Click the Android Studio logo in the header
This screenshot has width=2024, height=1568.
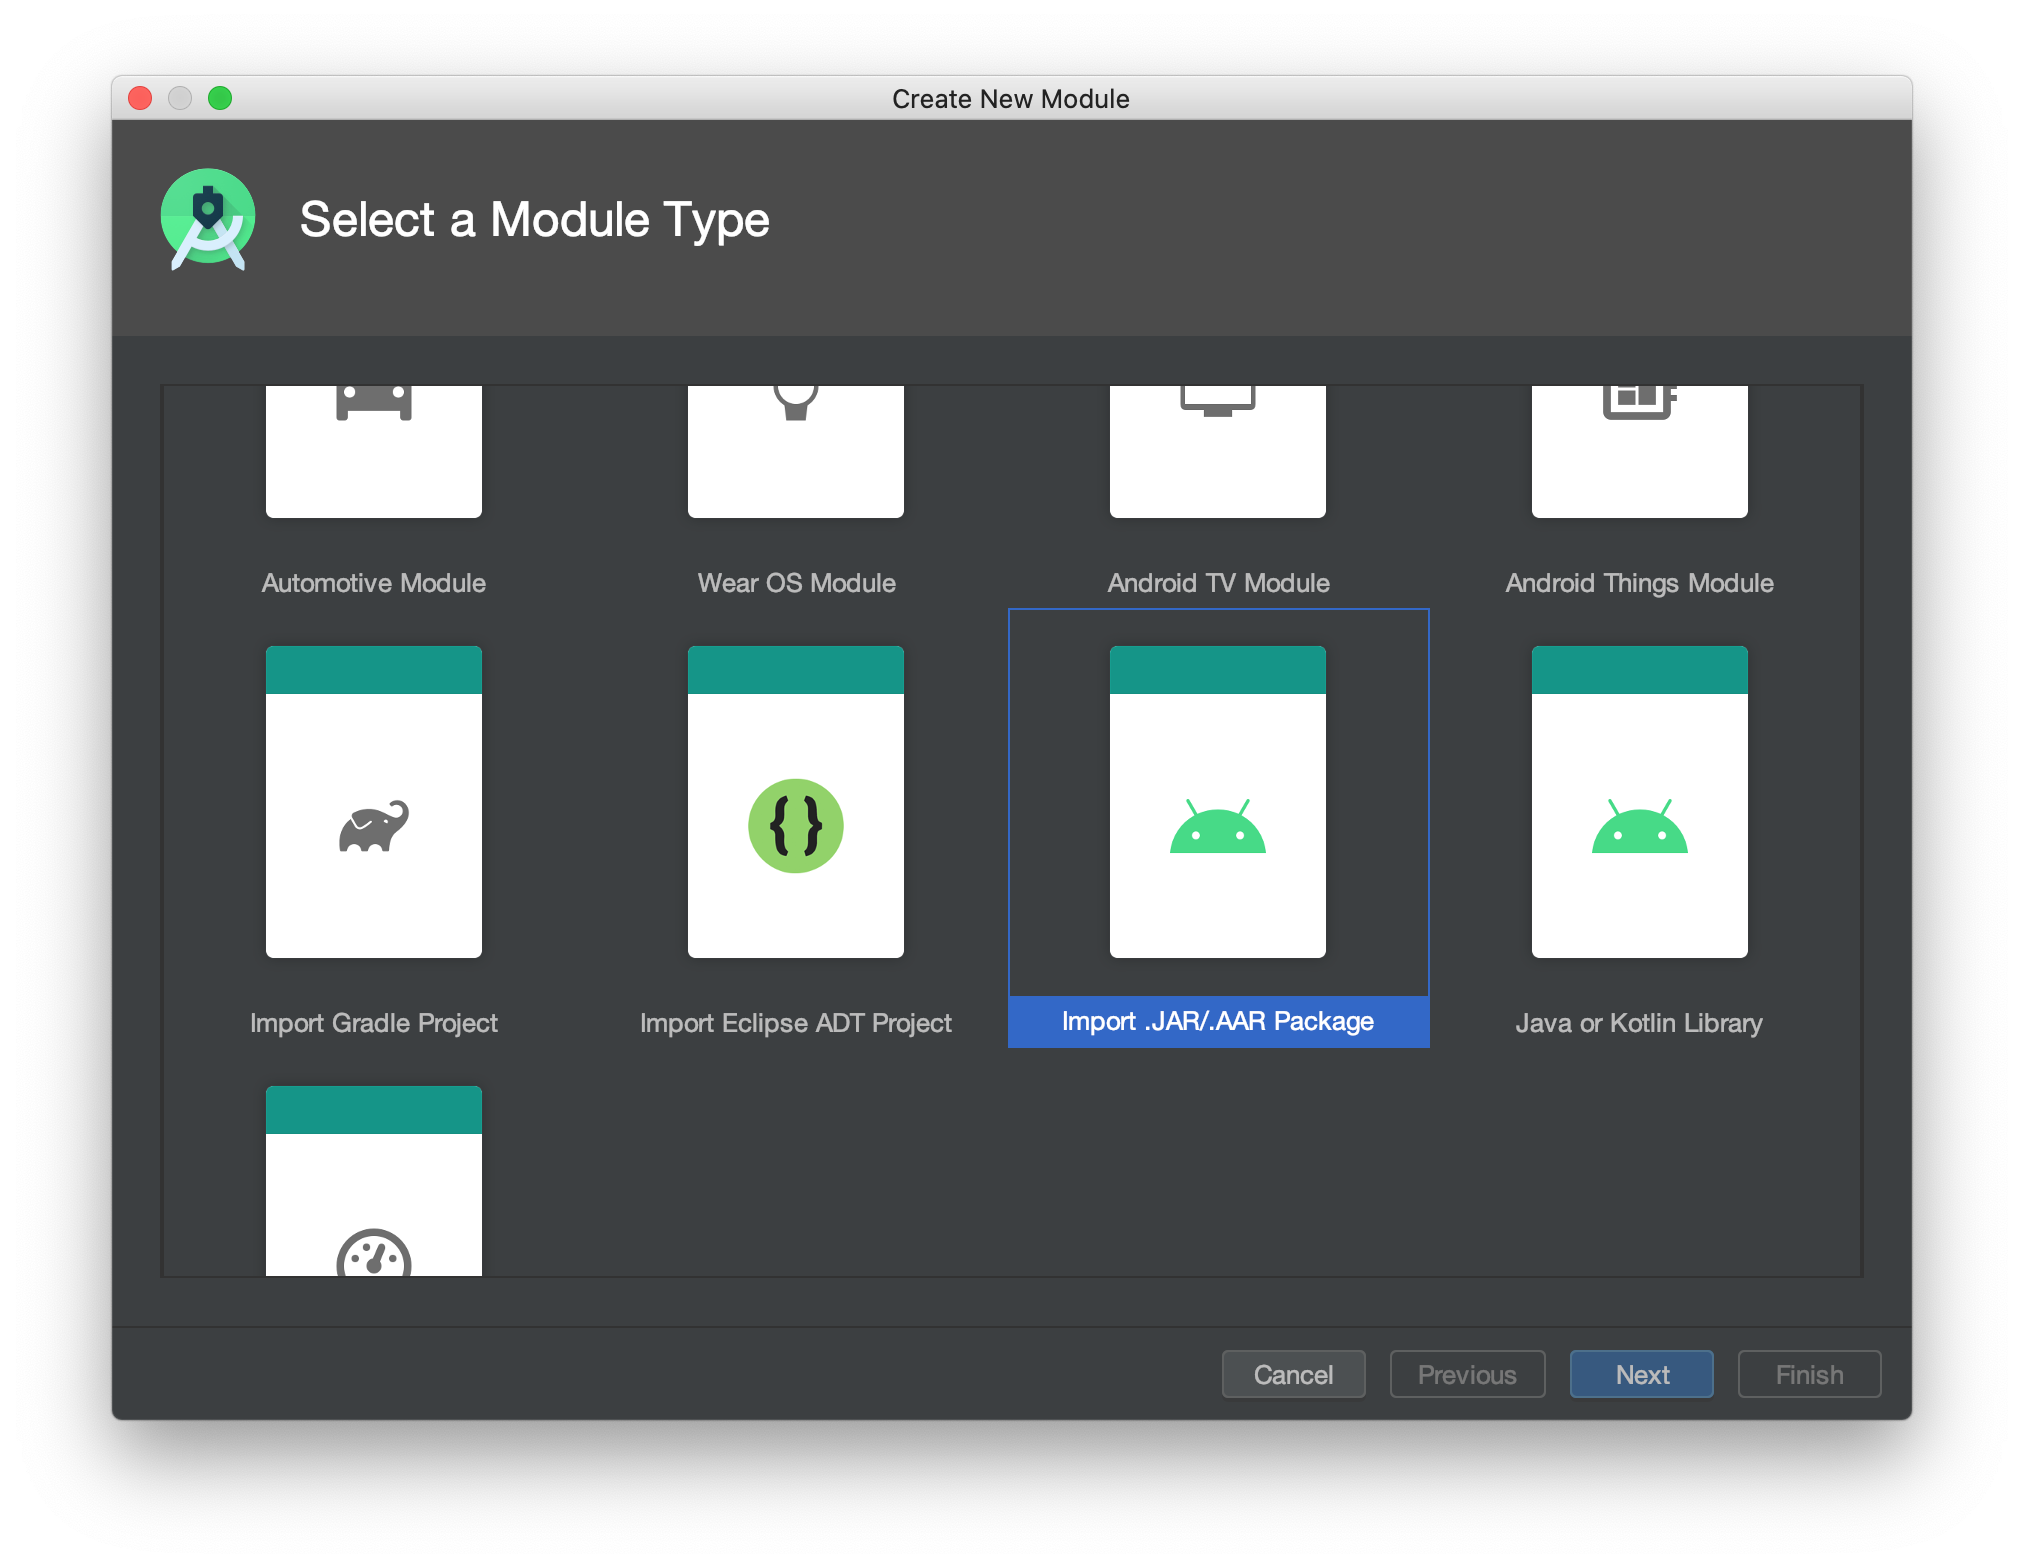click(208, 219)
